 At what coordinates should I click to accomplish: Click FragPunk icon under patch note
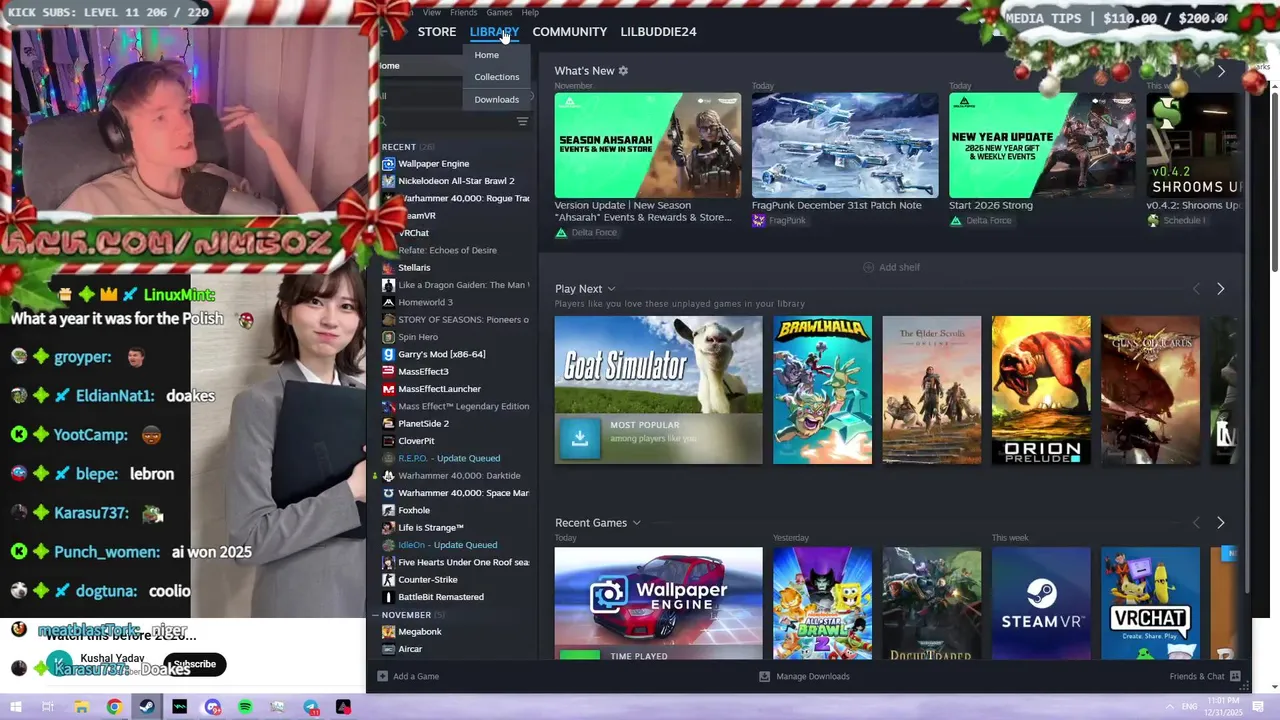pos(758,220)
